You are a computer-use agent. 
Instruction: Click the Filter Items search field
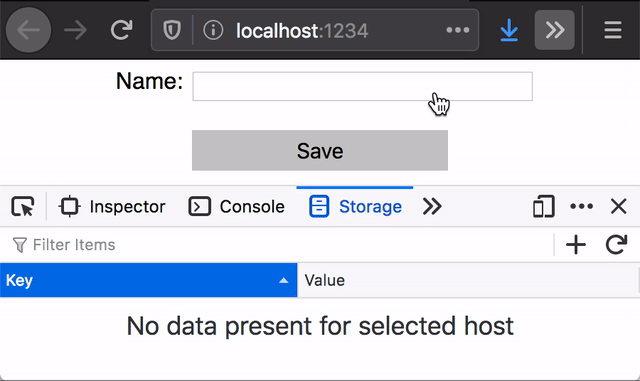point(282,245)
